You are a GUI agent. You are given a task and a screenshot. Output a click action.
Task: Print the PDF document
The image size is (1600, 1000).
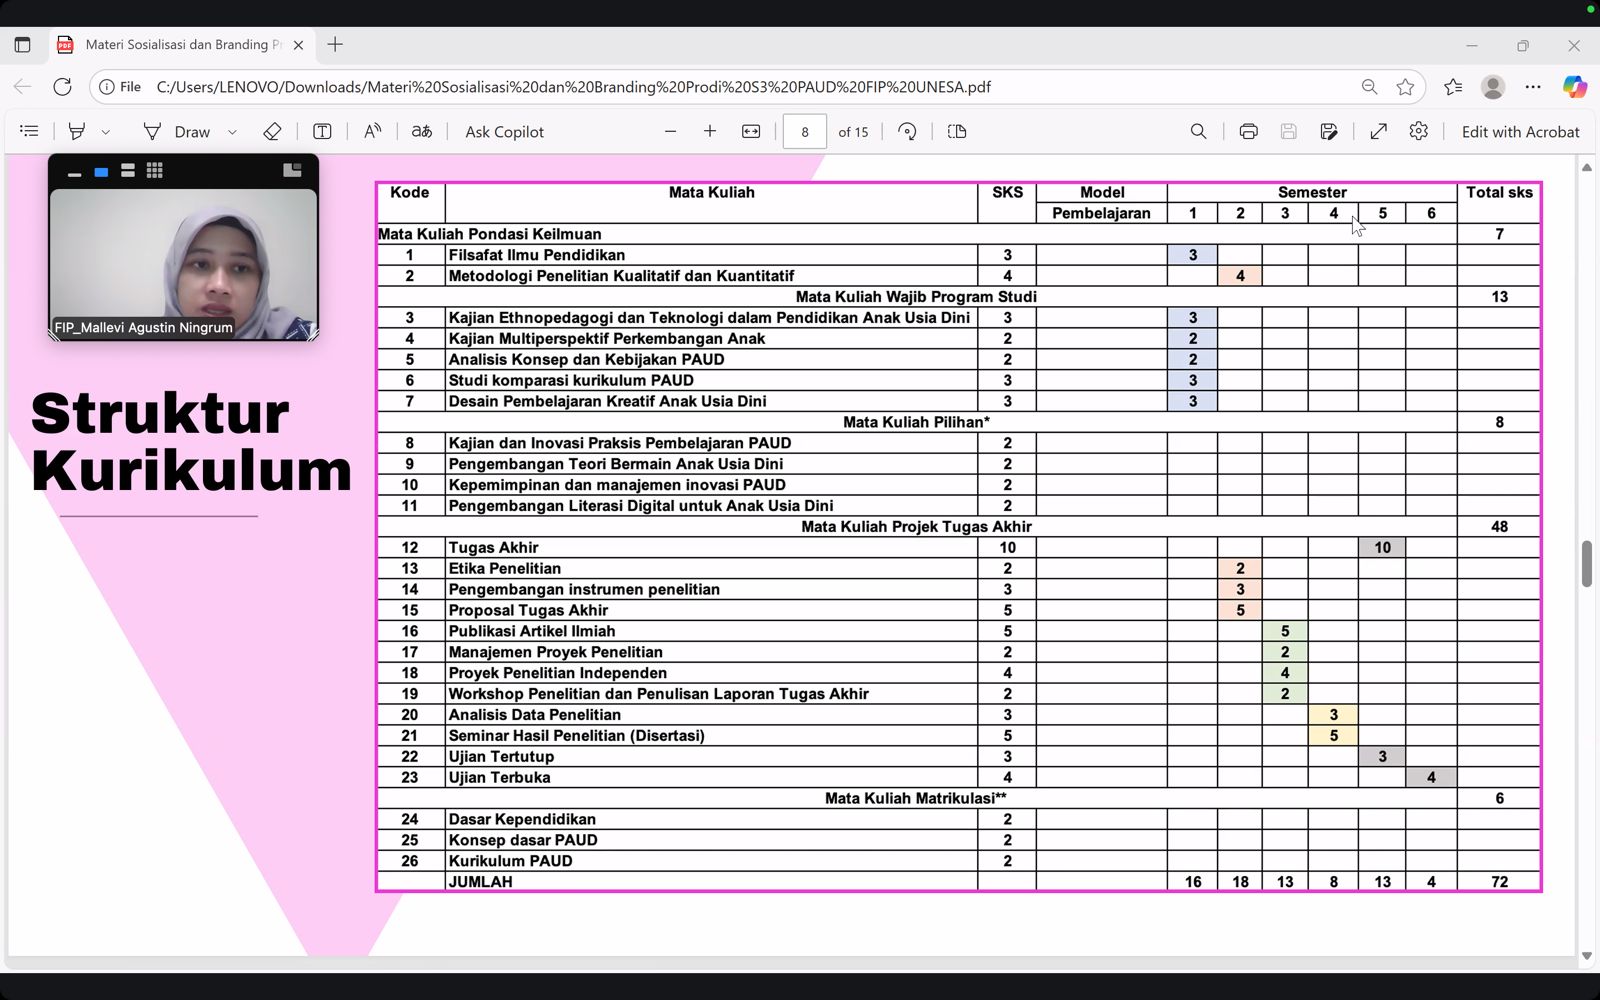1248,131
